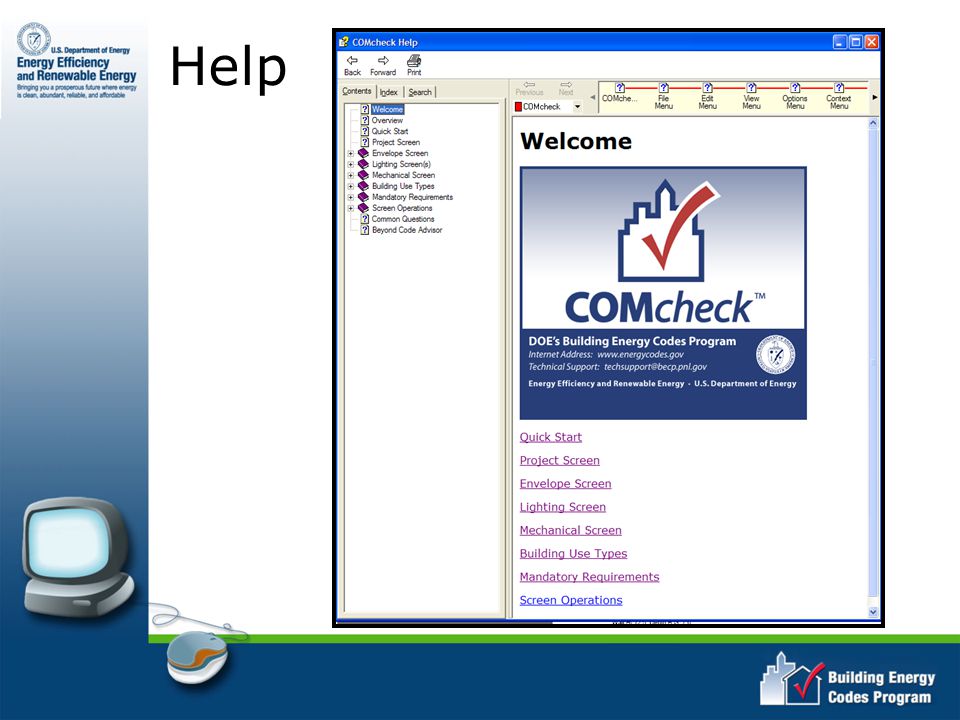960x720 pixels.
Task: Click the Common Questions page icon
Action: pos(364,219)
